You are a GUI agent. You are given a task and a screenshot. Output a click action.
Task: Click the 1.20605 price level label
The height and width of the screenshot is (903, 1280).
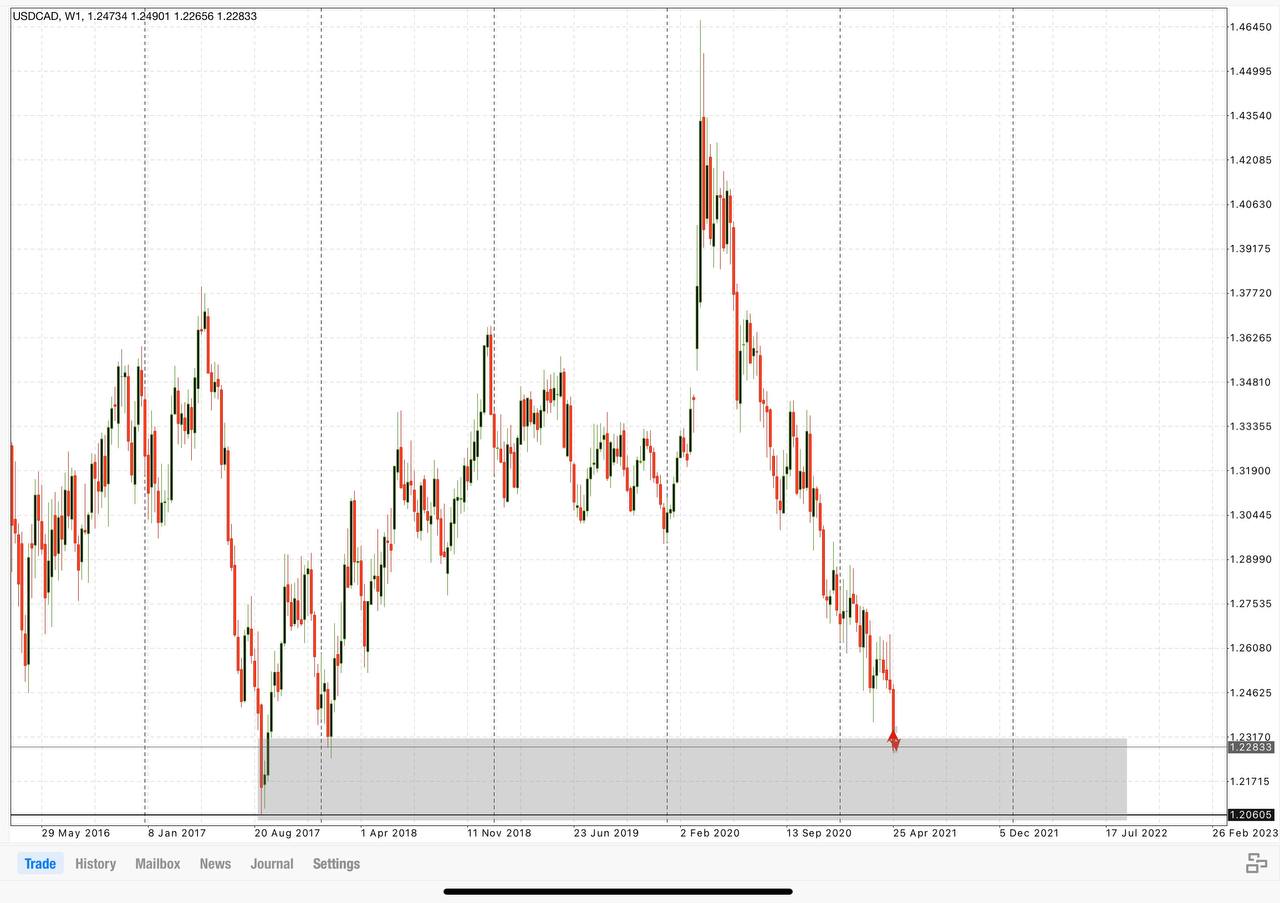pyautogui.click(x=1251, y=815)
